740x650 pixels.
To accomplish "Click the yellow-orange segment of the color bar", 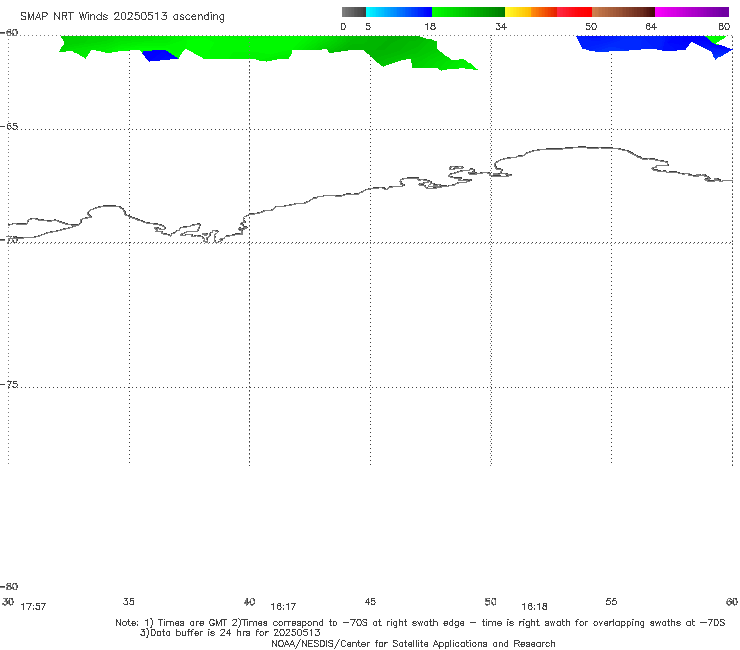I will pyautogui.click(x=530, y=12).
